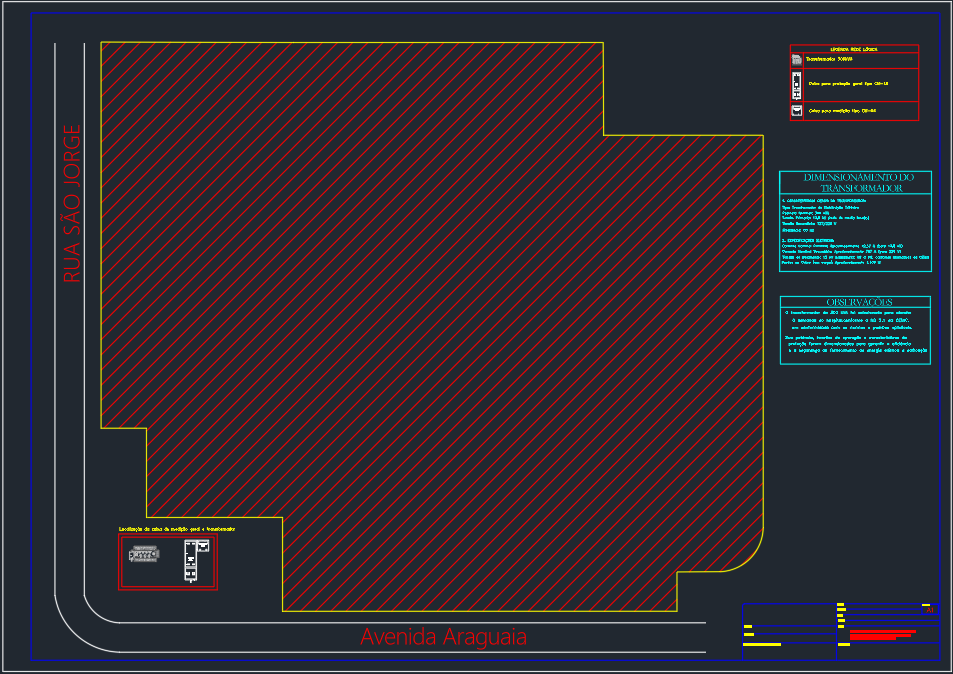Select the red text lines in title block
Image resolution: width=953 pixels, height=674 pixels.
point(882,633)
